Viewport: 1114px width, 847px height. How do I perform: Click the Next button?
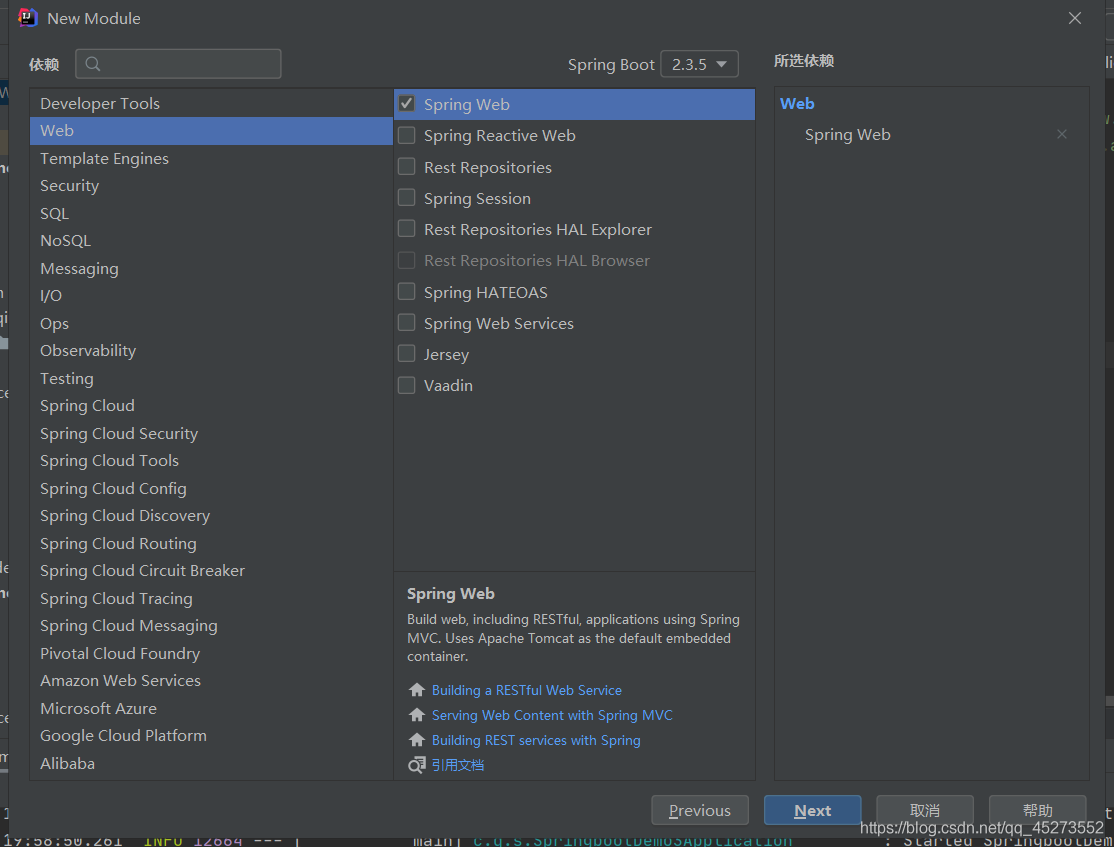tap(812, 810)
